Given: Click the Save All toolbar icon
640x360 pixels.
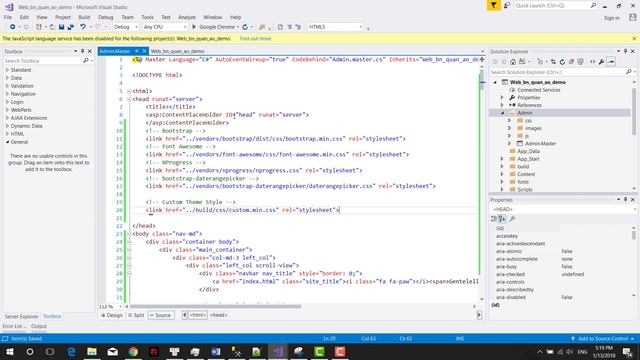Looking at the screenshot, I should [71, 27].
